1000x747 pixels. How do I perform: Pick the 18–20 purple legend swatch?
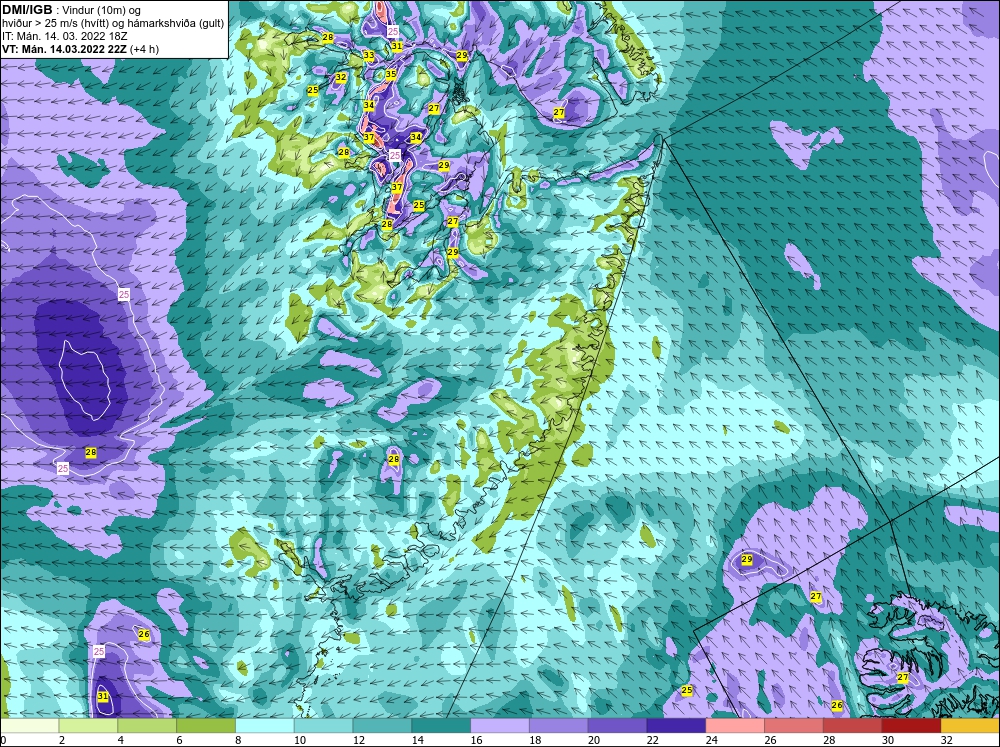559,725
